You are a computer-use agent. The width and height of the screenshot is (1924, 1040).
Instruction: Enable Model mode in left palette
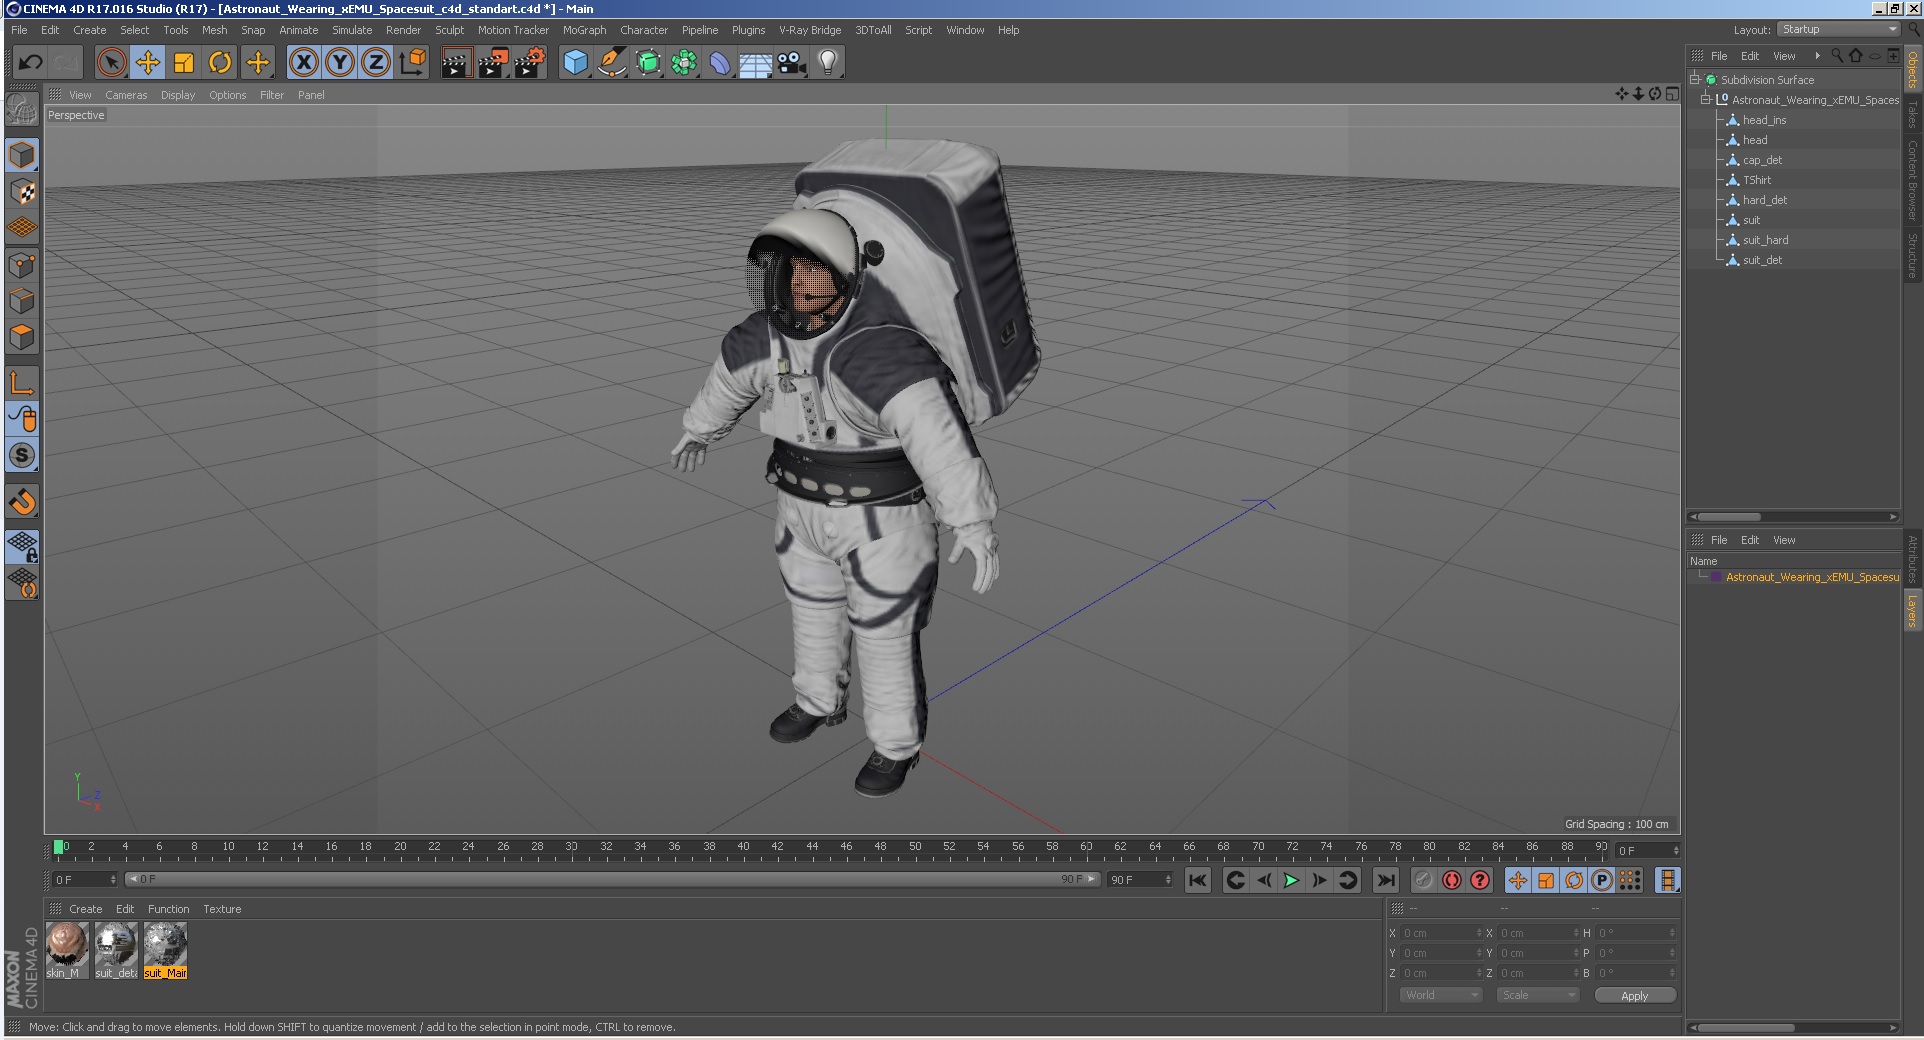tap(22, 155)
